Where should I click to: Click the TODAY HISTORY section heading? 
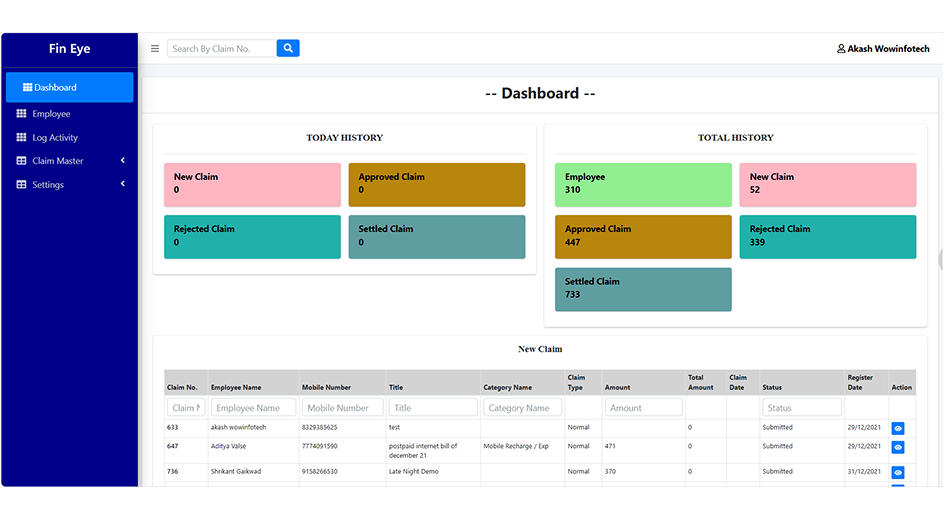pos(344,138)
